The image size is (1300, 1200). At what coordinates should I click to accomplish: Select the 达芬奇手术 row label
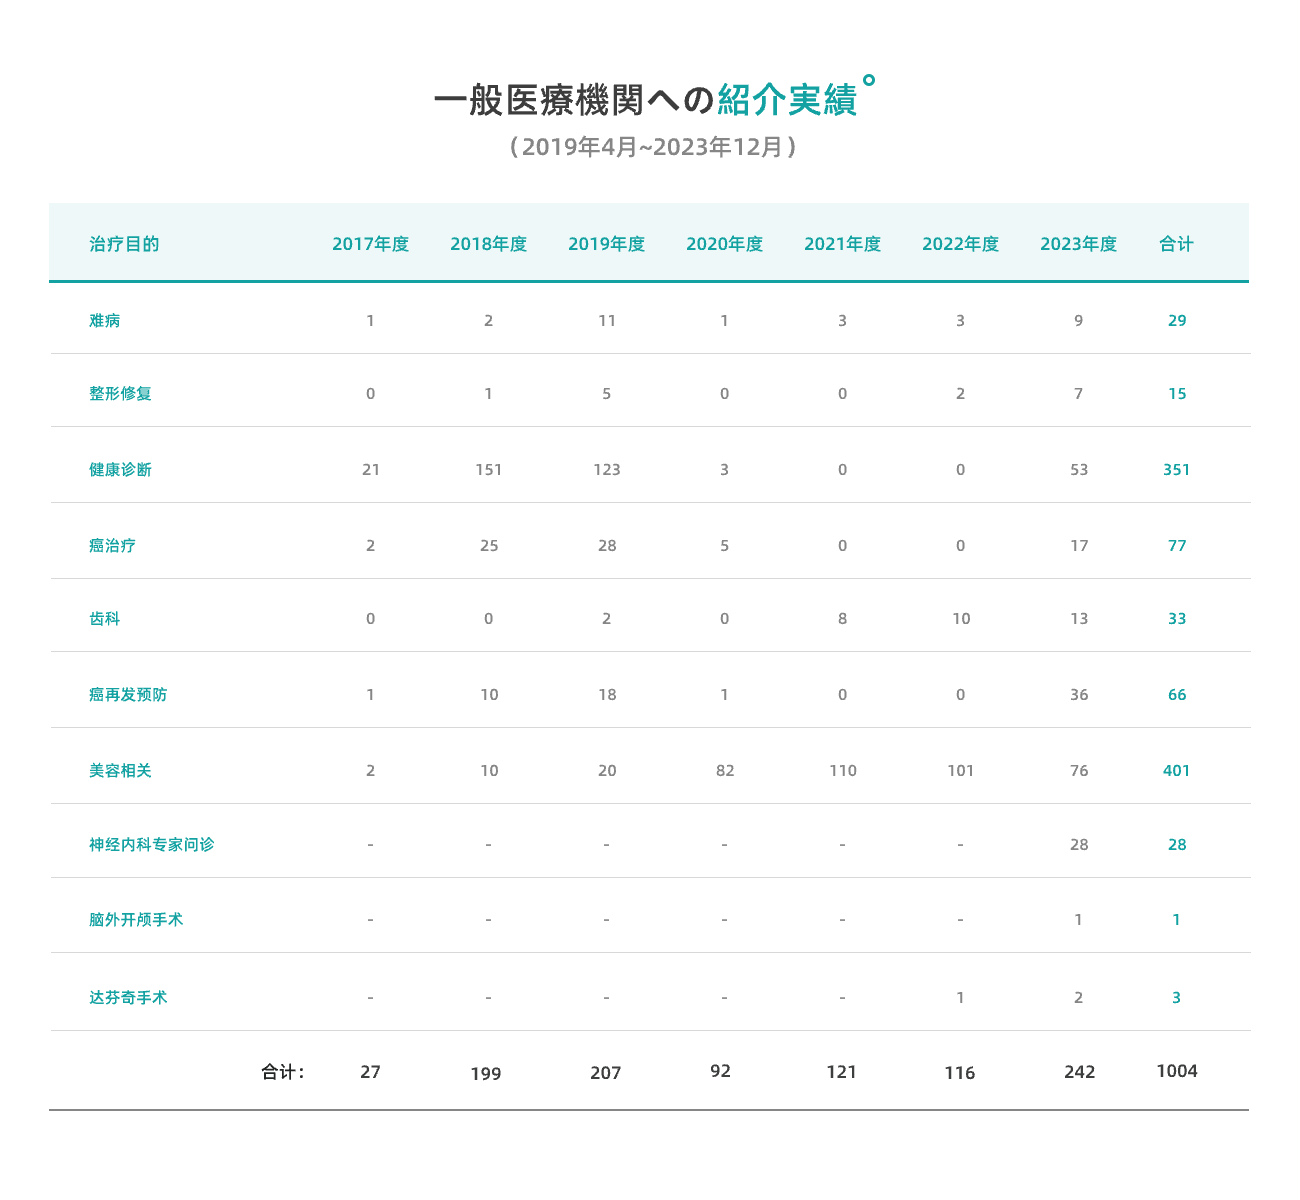128,998
